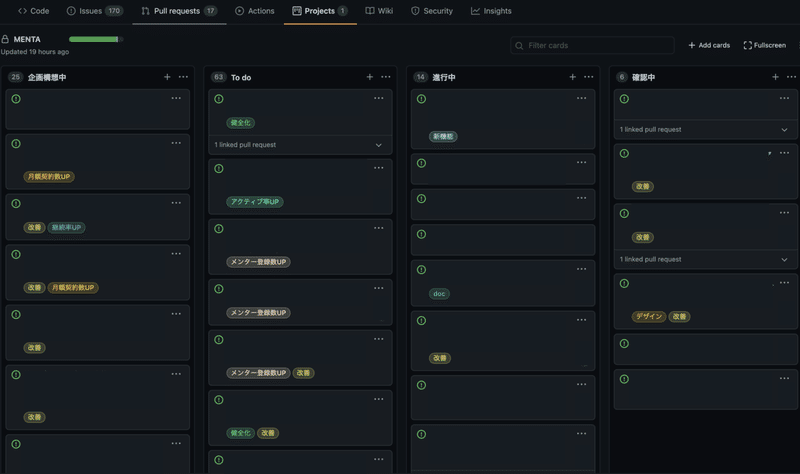Click the 14 count badge of 進行中
This screenshot has height=474, width=800.
click(420, 77)
